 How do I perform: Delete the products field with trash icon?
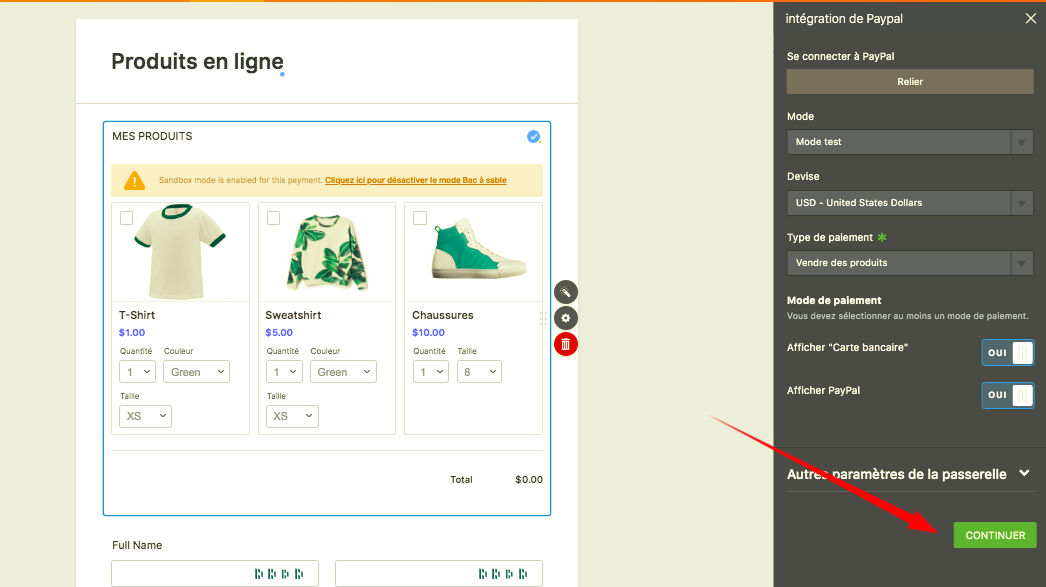(566, 344)
